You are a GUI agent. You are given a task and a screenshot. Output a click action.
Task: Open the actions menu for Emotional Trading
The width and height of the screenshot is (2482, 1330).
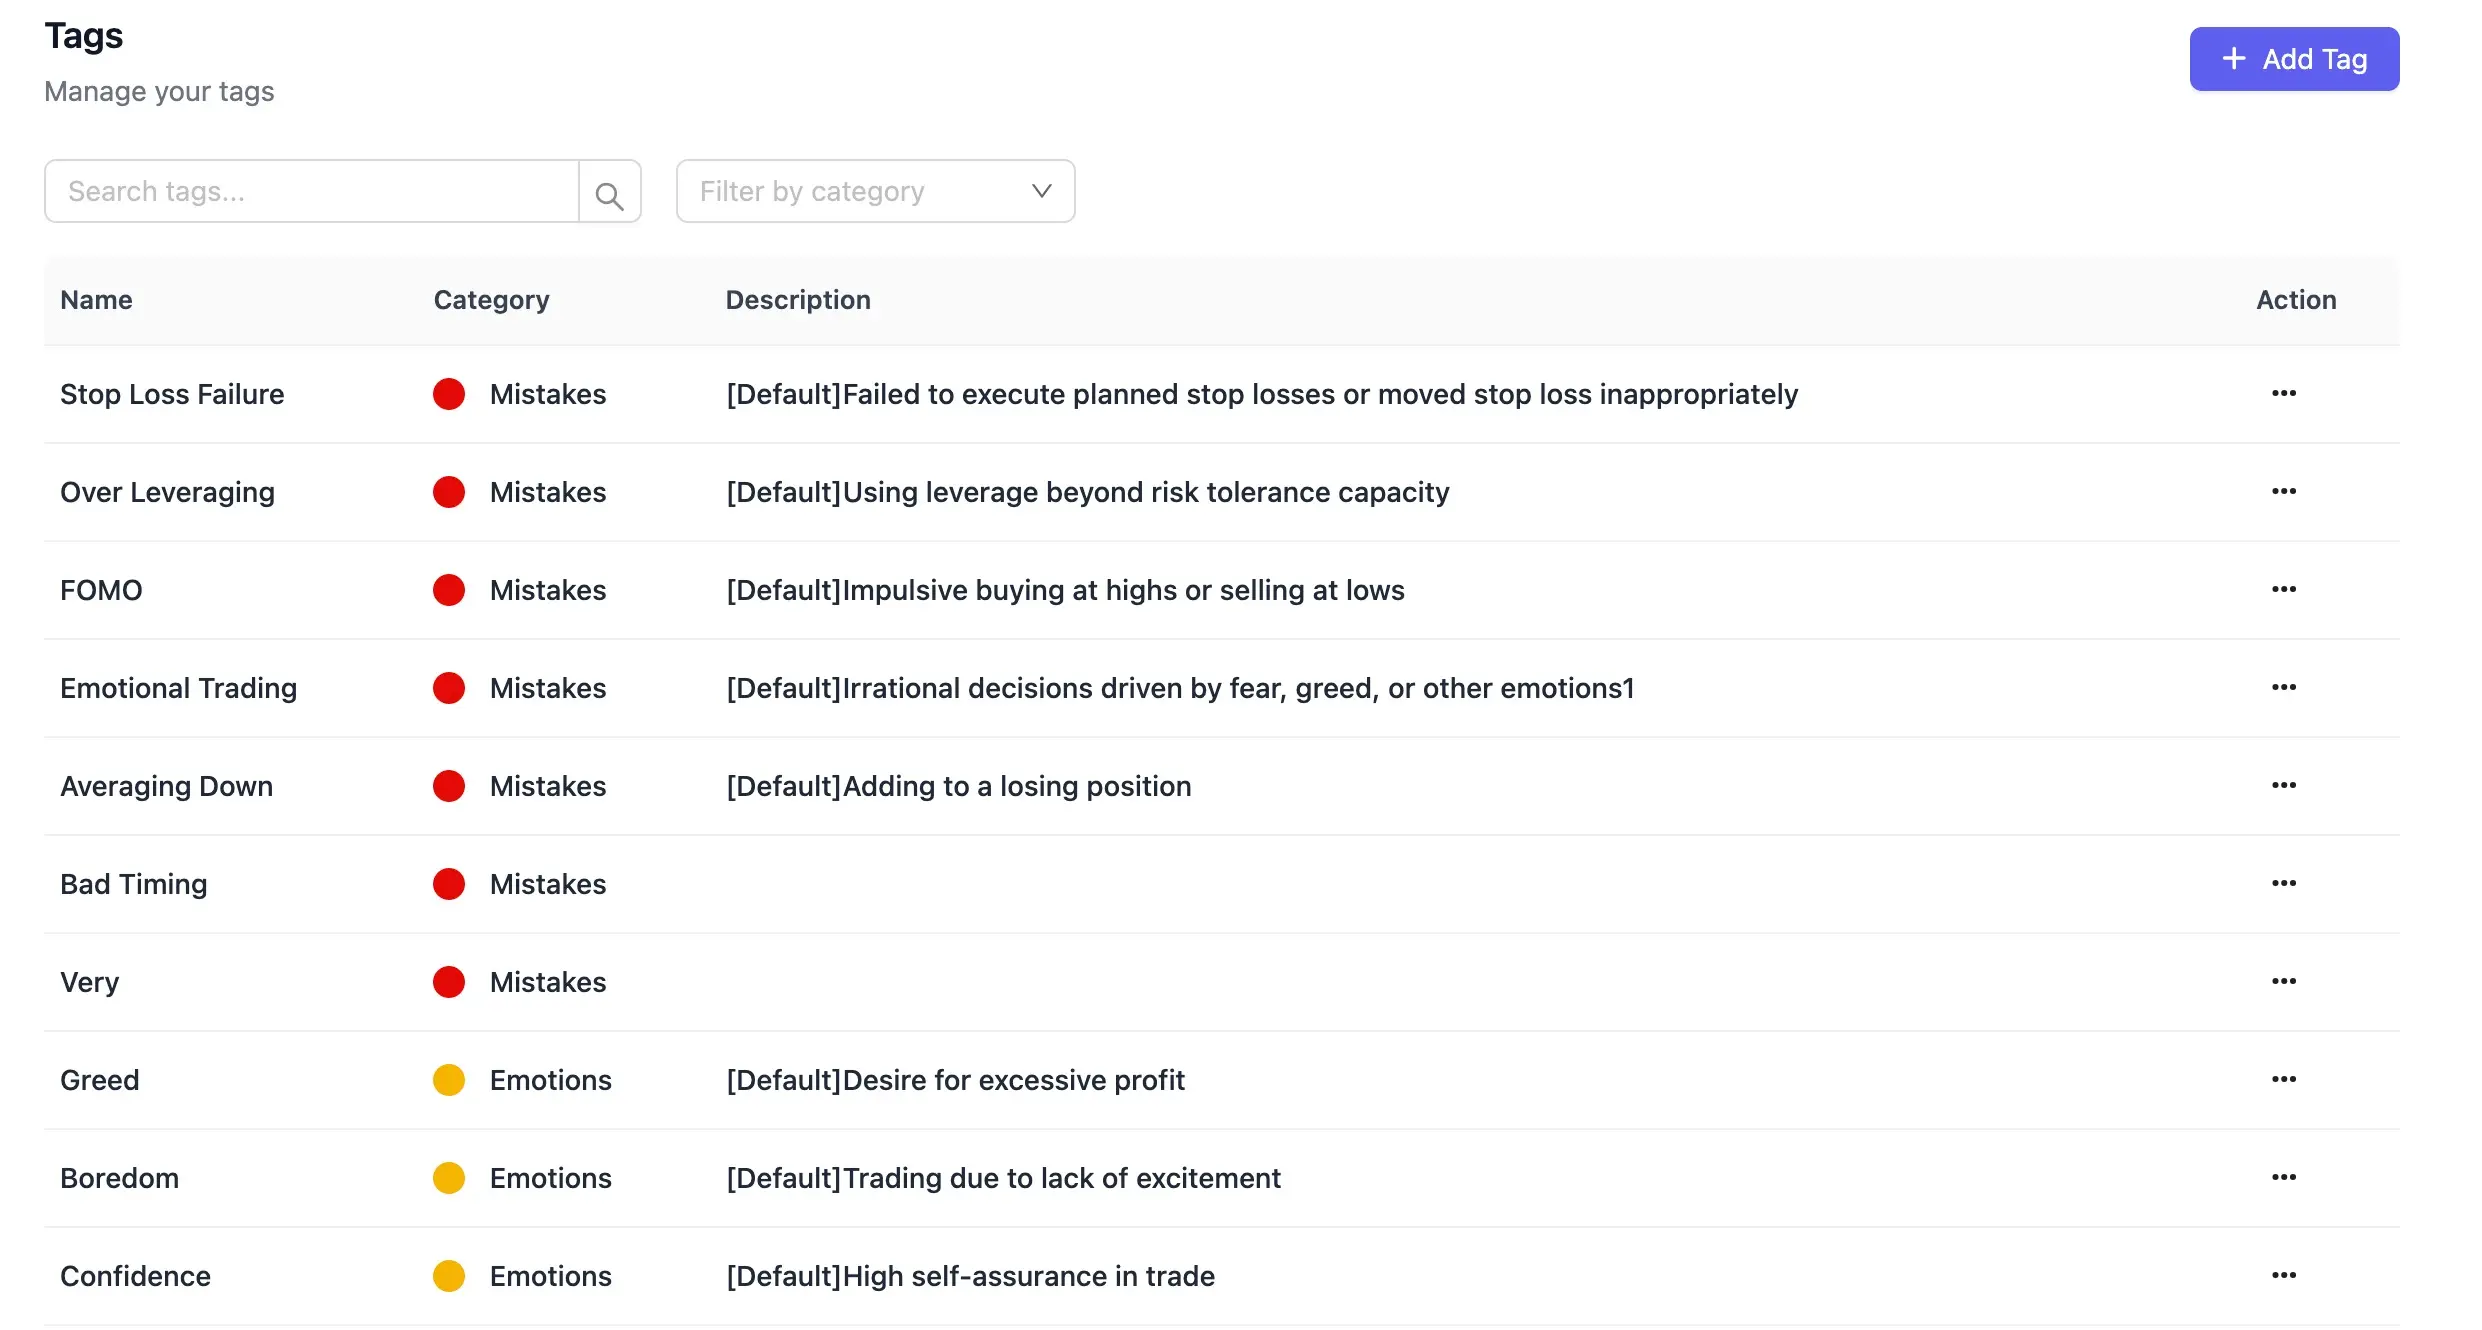click(x=2284, y=687)
